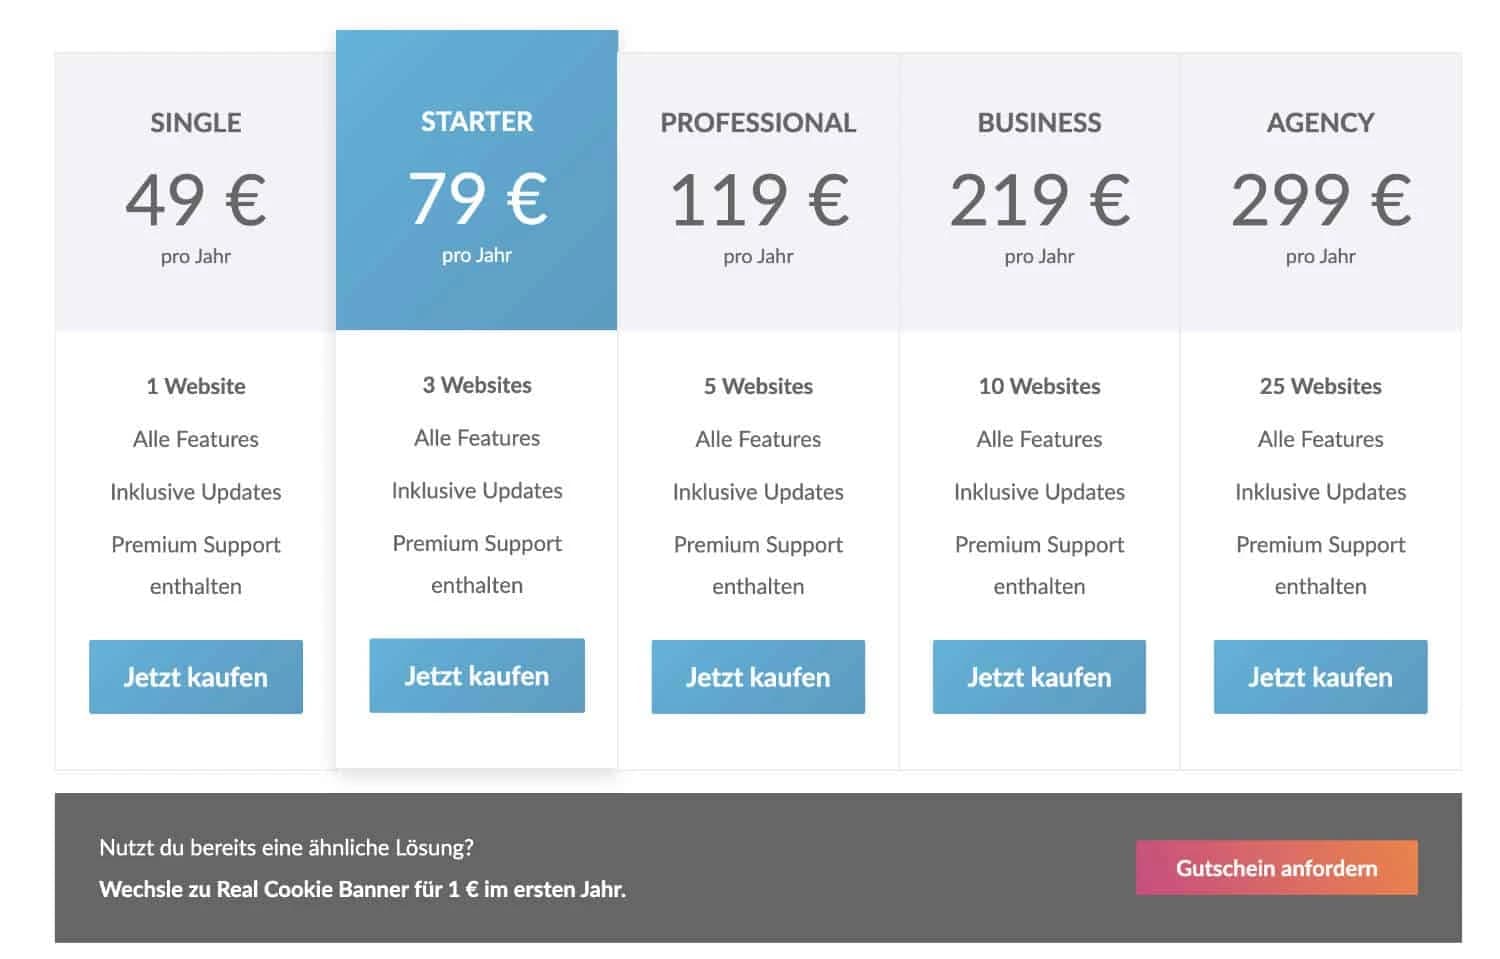1500x959 pixels.
Task: Request a coupon with Gutschein anfordern
Action: coord(1276,868)
